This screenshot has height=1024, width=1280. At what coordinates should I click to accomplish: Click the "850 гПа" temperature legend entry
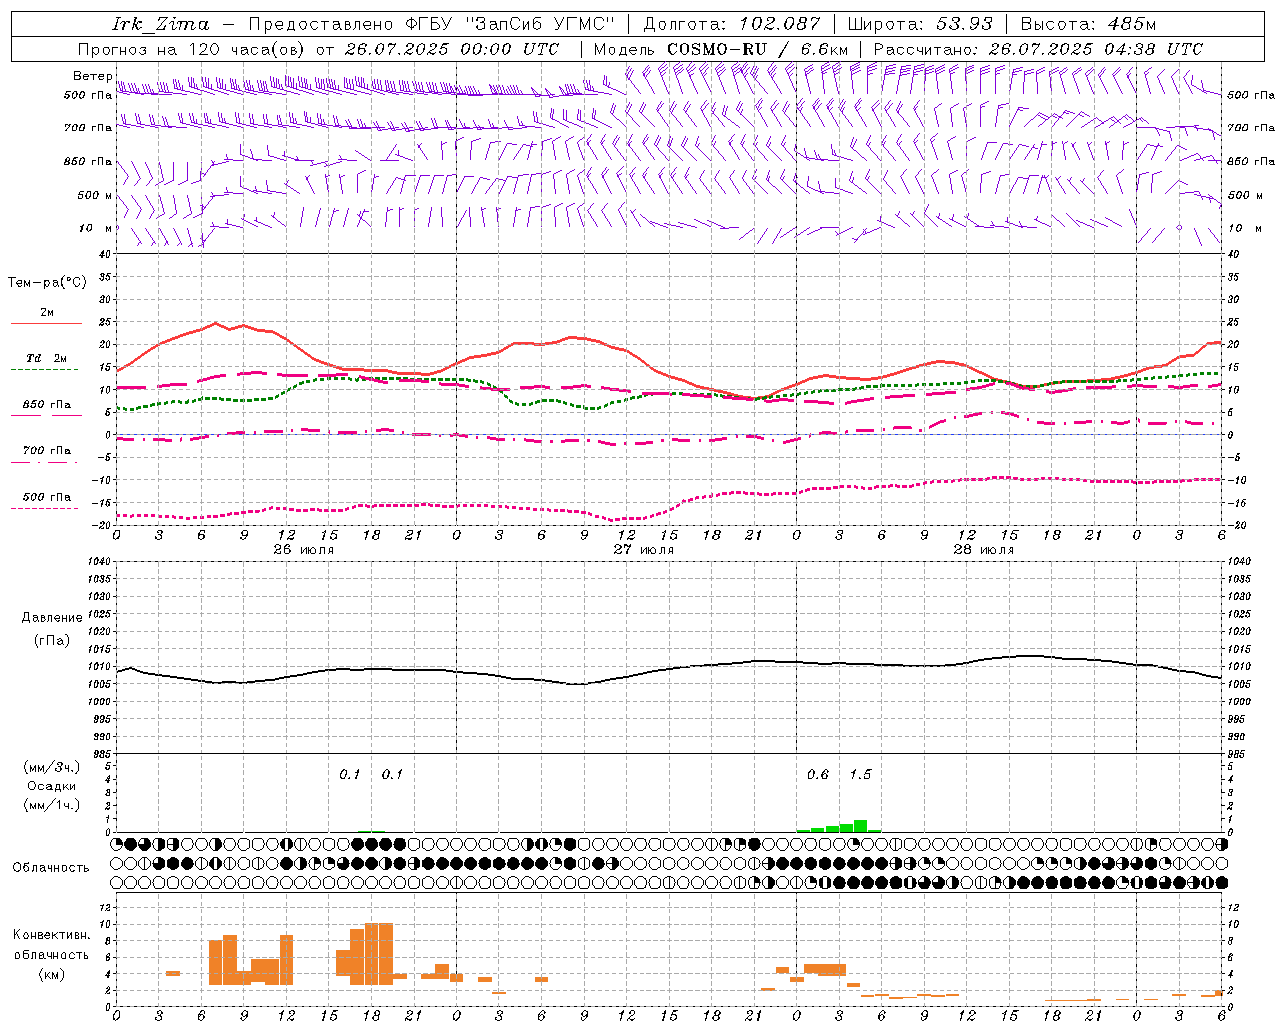(x=47, y=405)
